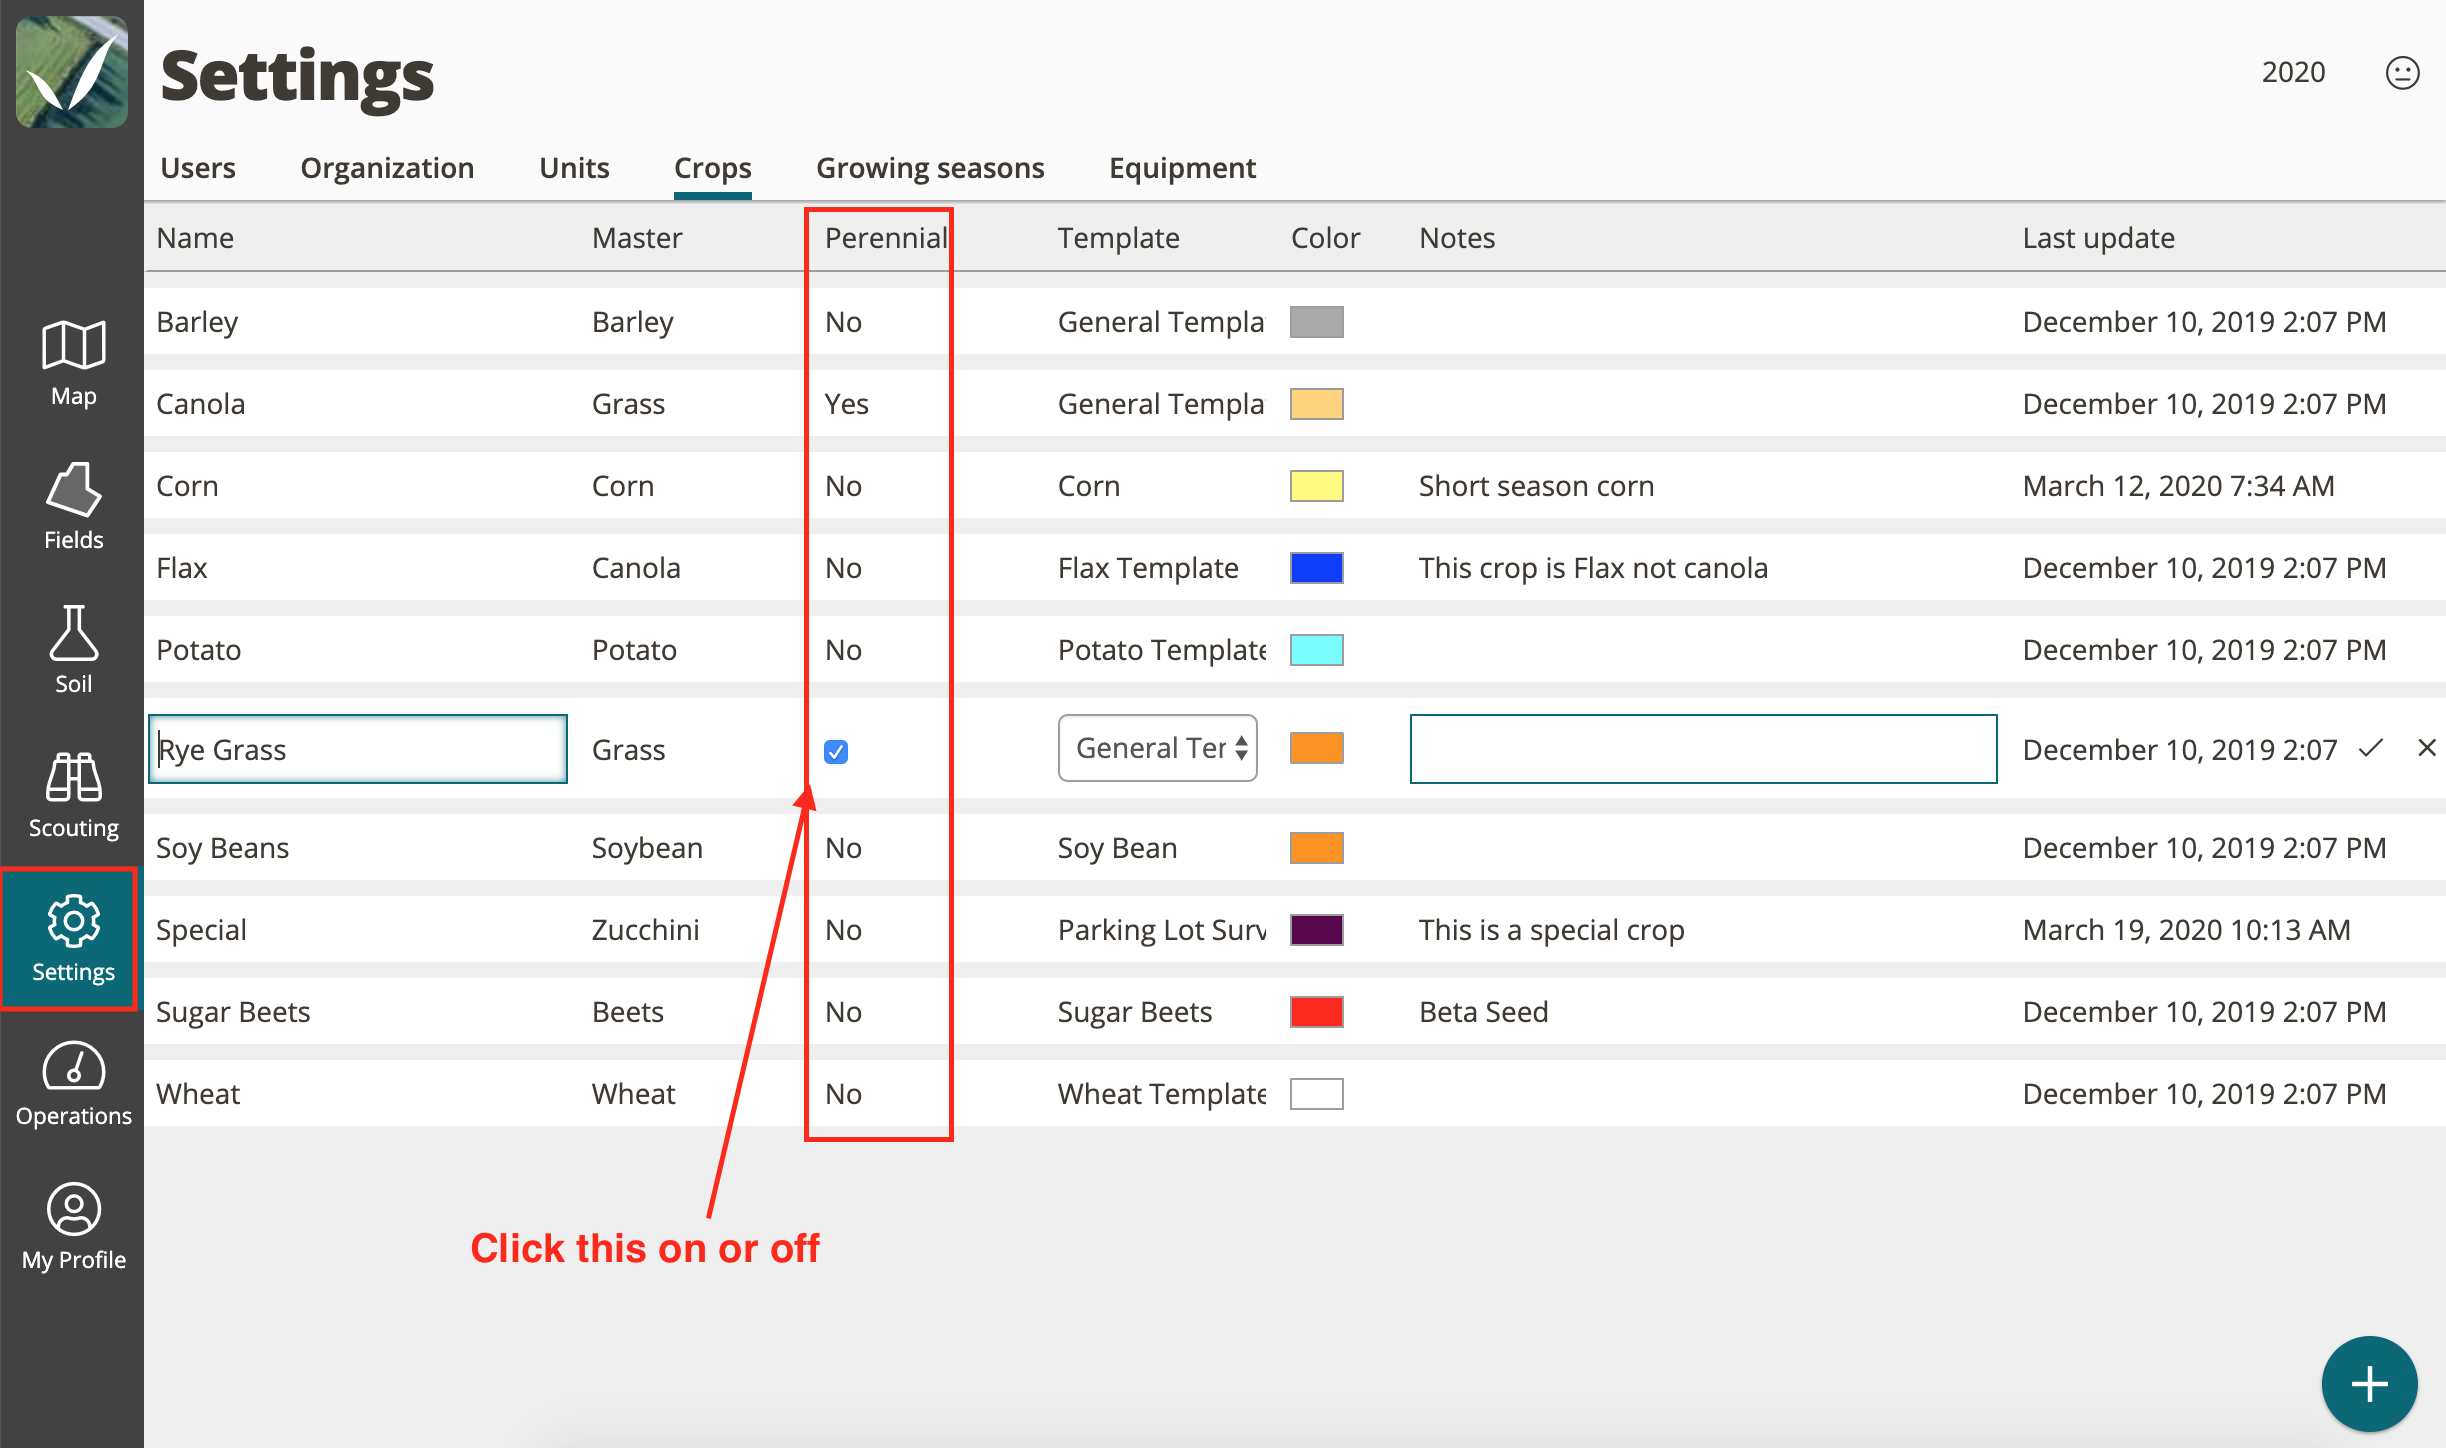Click 'Short season corn' note
Image resolution: width=2446 pixels, height=1448 pixels.
(1536, 486)
